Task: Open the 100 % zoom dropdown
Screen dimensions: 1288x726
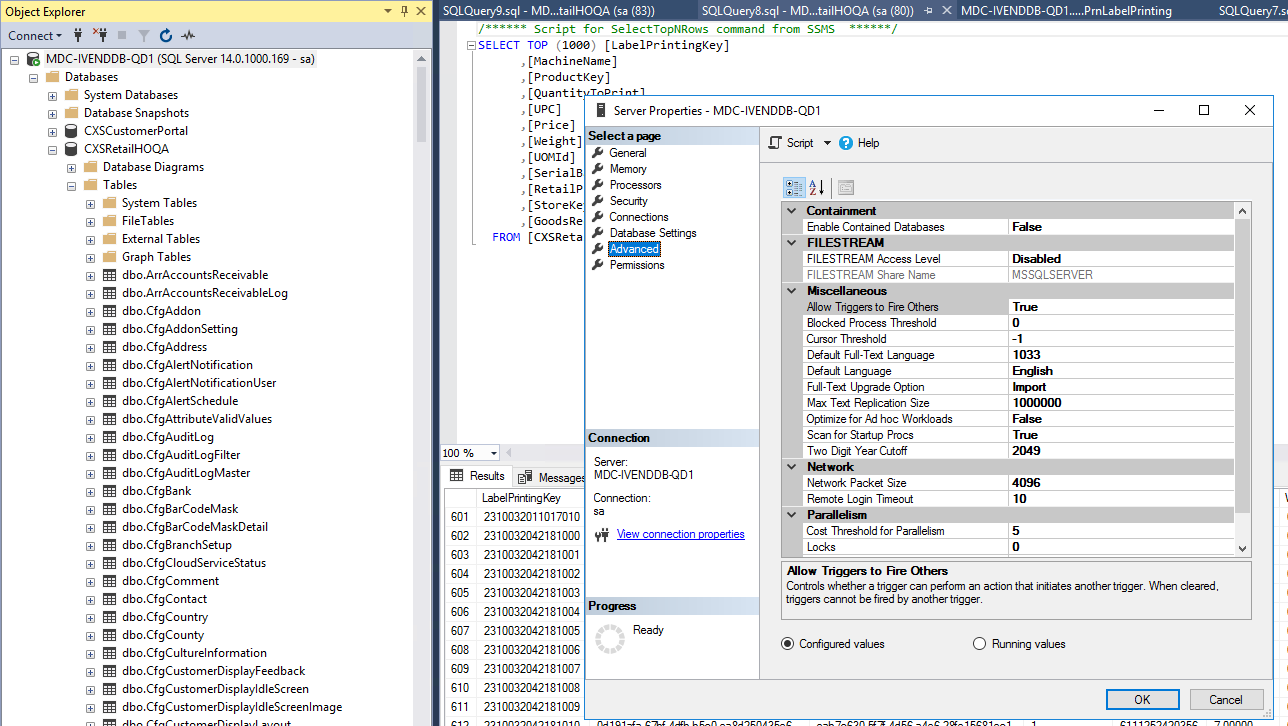Action: [492, 453]
